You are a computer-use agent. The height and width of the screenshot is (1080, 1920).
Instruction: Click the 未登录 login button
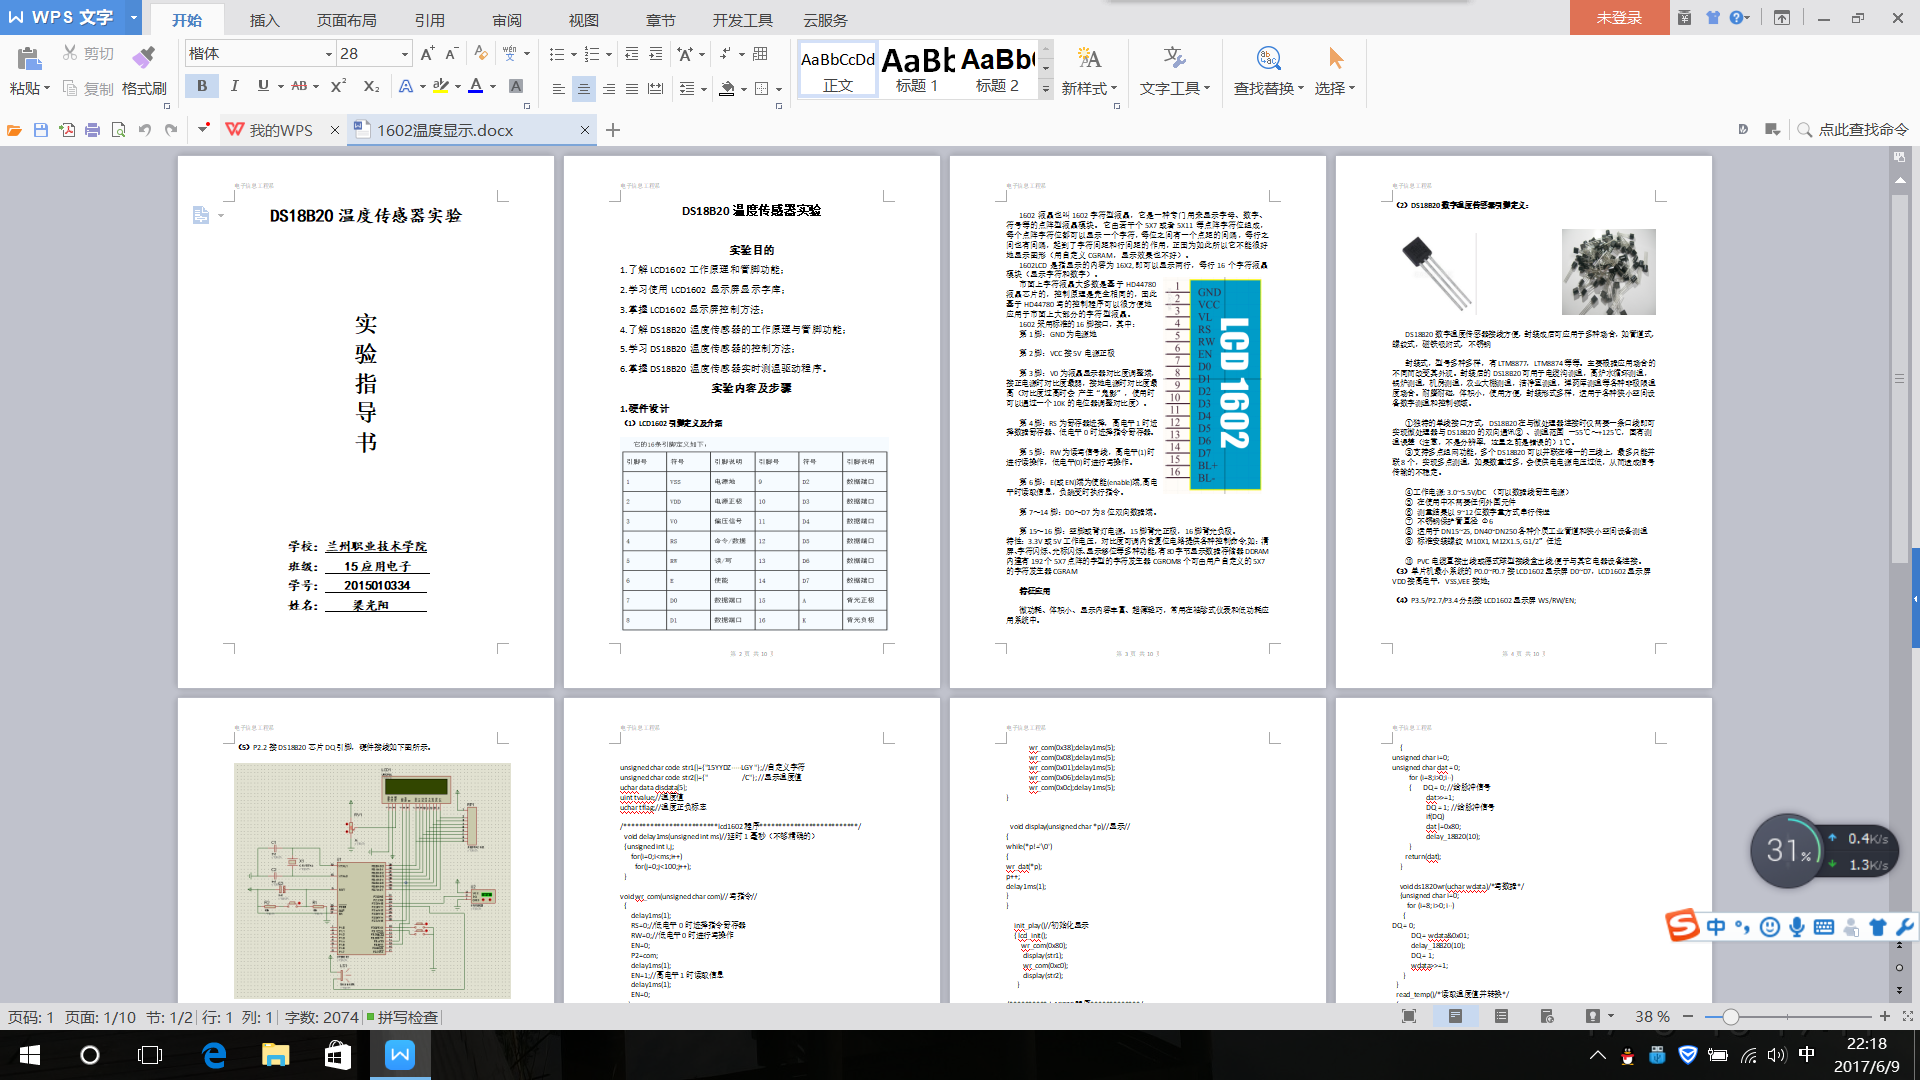(1619, 17)
